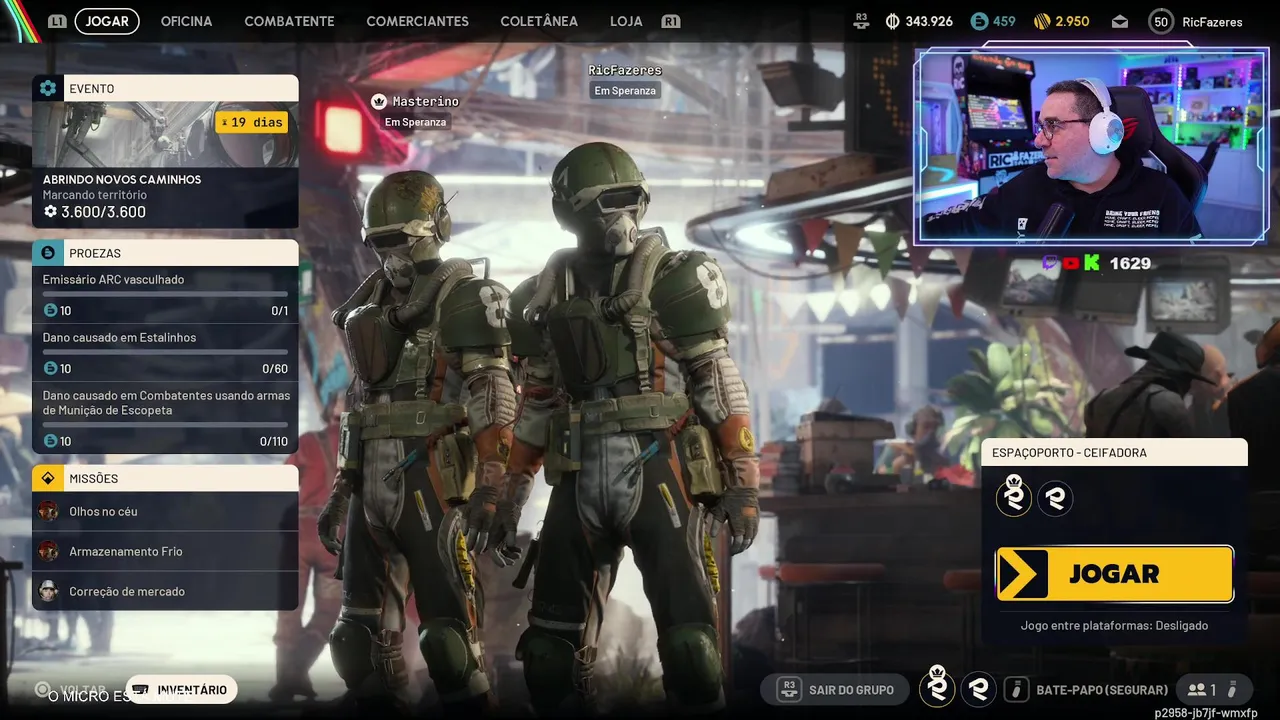The width and height of the screenshot is (1280, 720).
Task: Select the ESPAÇOPORTO - CEIFADORA map header
Action: pos(1114,452)
